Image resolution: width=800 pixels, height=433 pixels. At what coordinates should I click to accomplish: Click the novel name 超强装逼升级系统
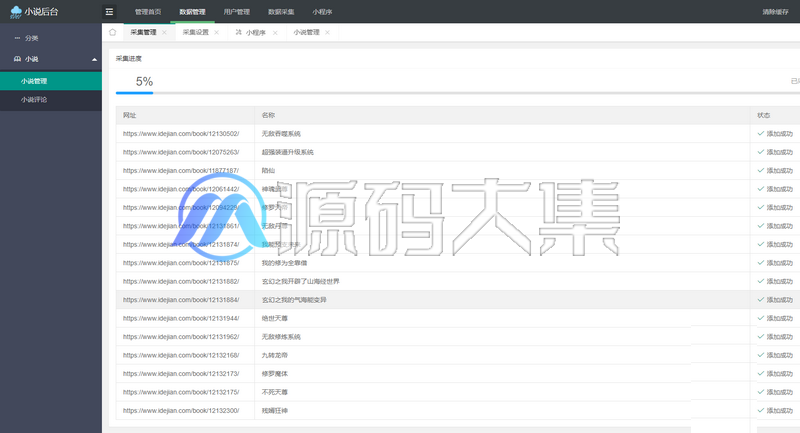click(x=288, y=152)
